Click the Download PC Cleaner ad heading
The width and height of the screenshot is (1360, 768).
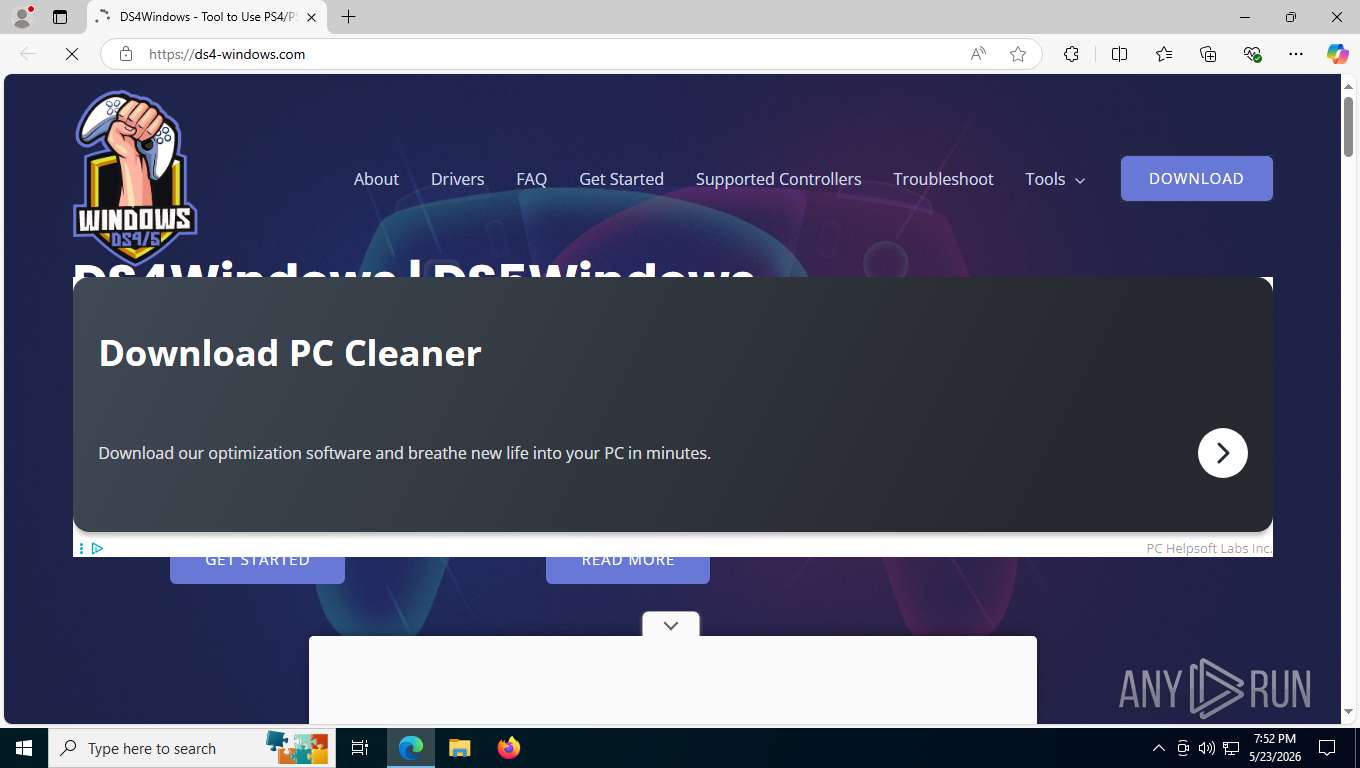click(290, 353)
